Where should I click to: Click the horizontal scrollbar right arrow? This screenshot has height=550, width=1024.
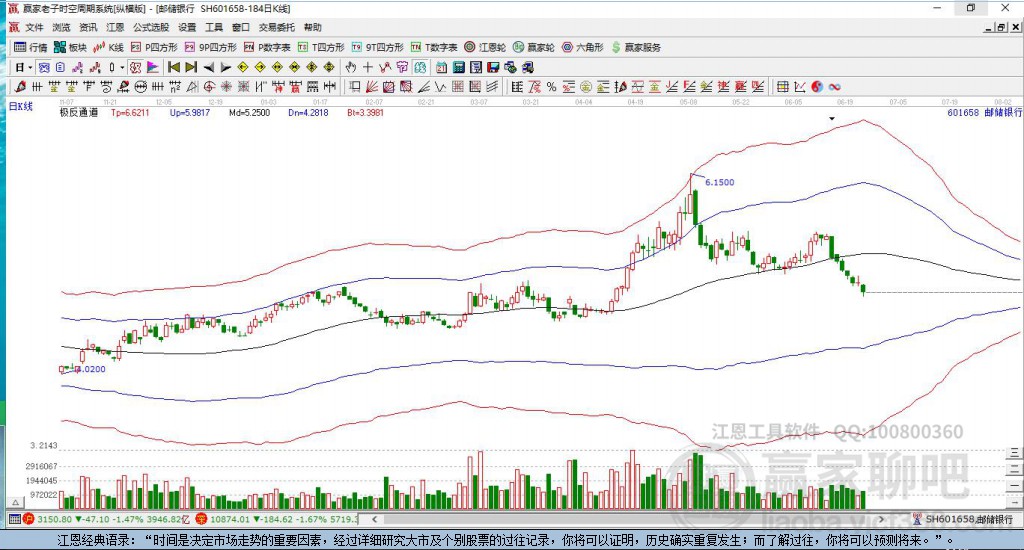(x=881, y=519)
